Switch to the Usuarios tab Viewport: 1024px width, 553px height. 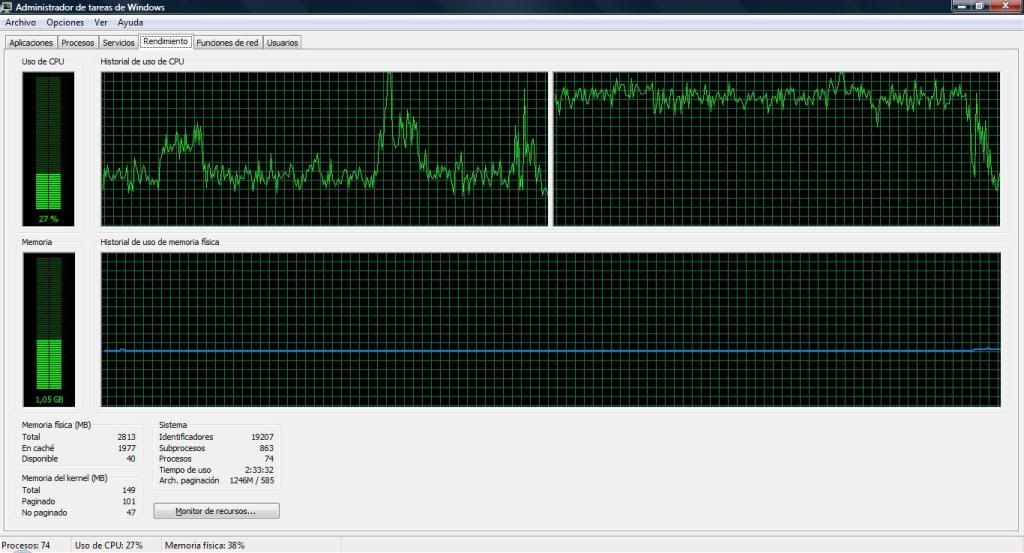[x=283, y=43]
